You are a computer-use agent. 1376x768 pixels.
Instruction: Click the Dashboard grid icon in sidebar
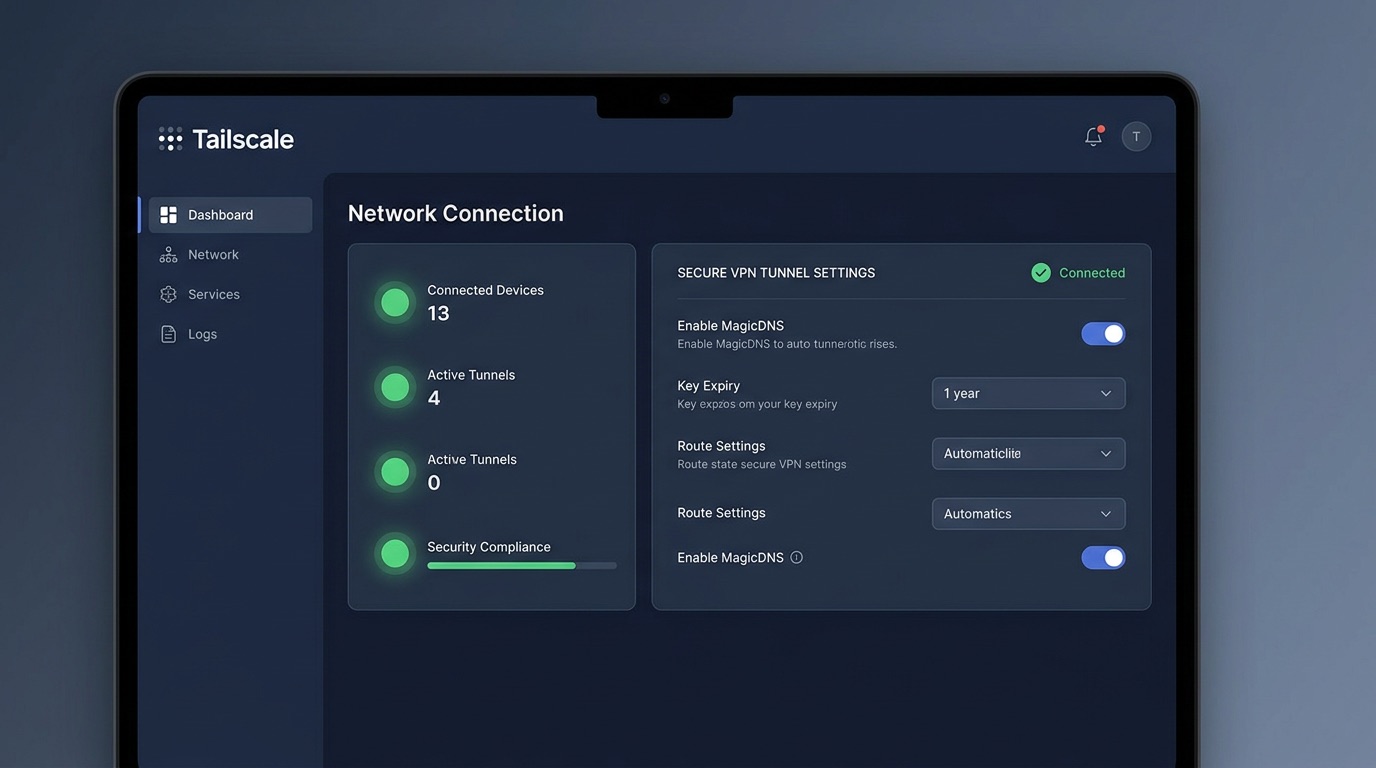click(x=168, y=215)
